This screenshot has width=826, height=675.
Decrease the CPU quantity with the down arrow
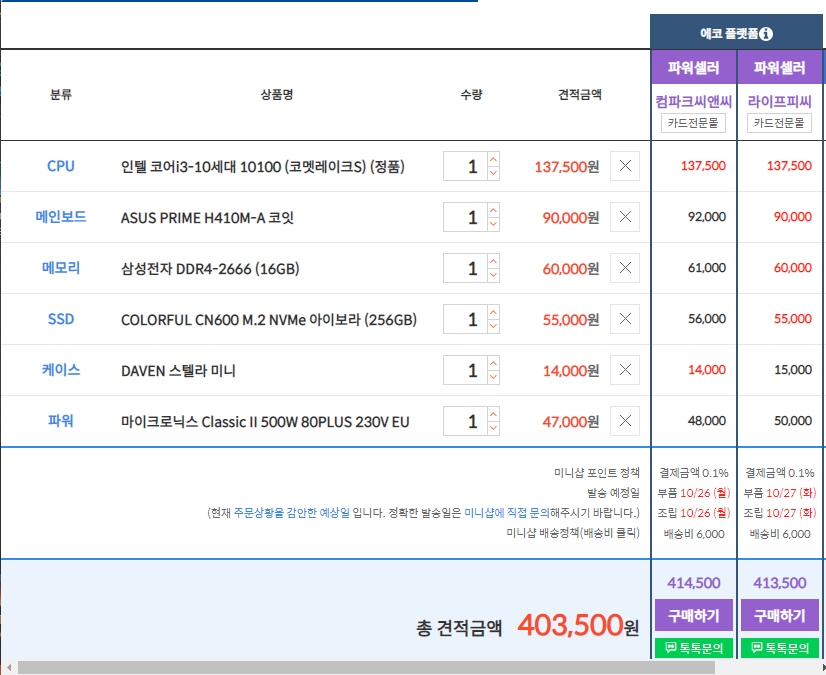493,173
